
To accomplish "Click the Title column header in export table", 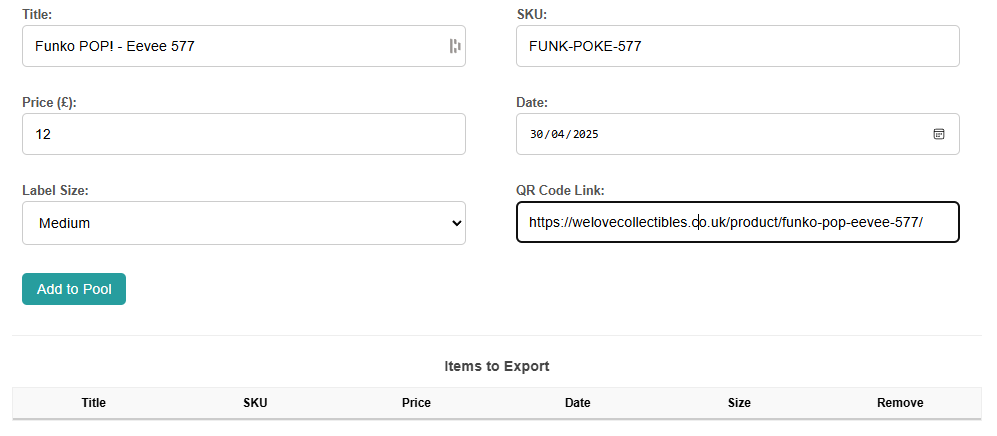I will pos(94,403).
